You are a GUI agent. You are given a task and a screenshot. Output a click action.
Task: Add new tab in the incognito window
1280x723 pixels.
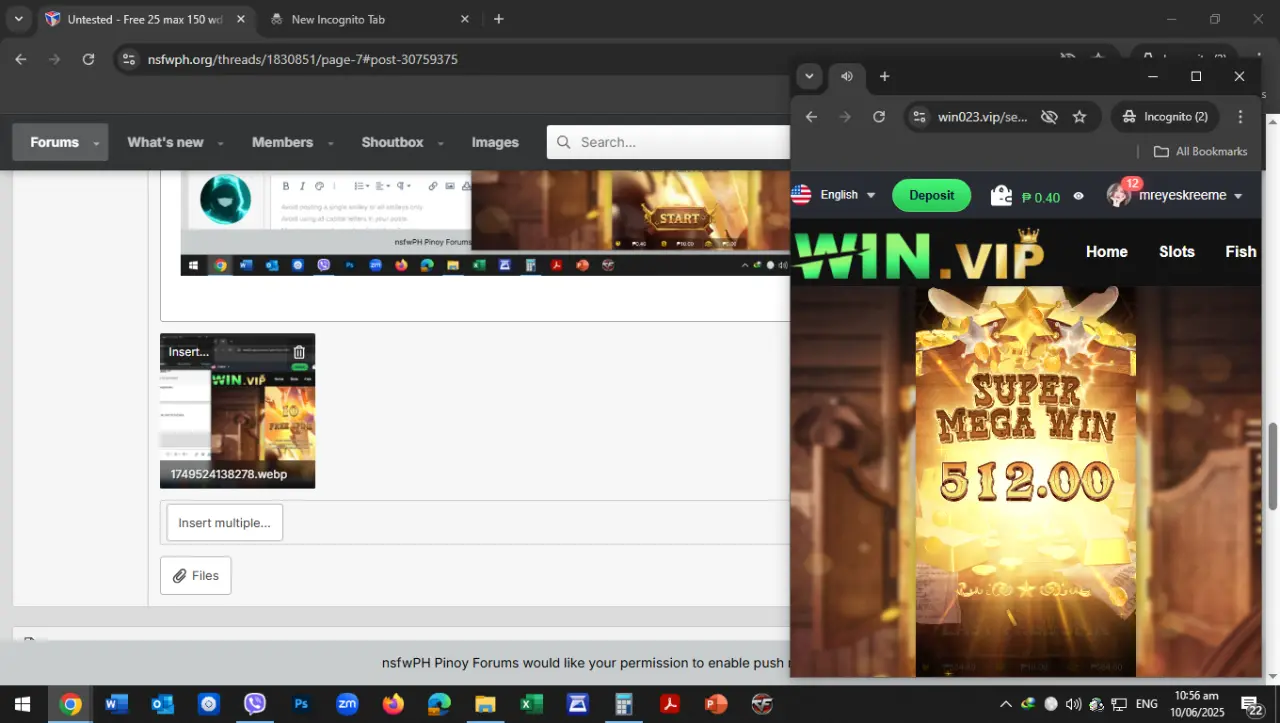[884, 76]
